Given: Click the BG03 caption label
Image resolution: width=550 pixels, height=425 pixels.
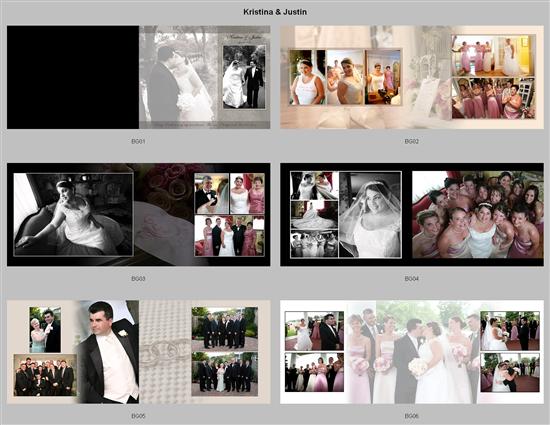Looking at the screenshot, I should [138, 279].
